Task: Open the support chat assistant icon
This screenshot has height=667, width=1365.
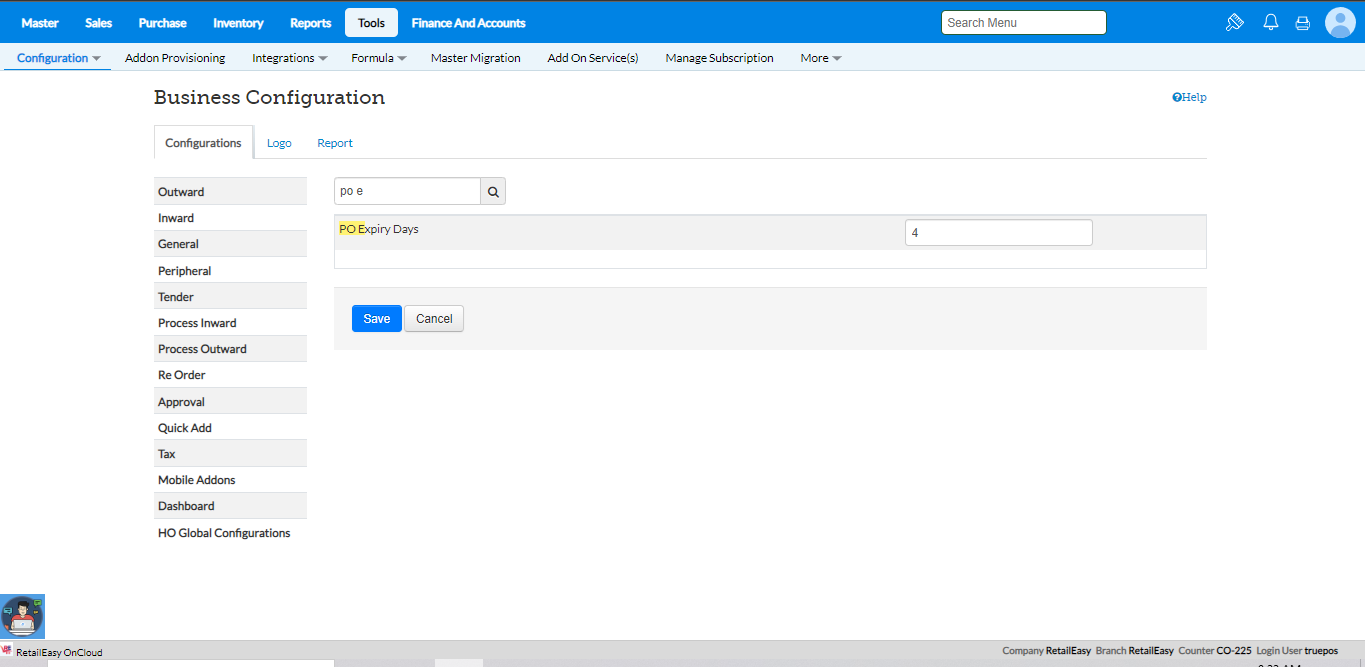Action: click(22, 616)
